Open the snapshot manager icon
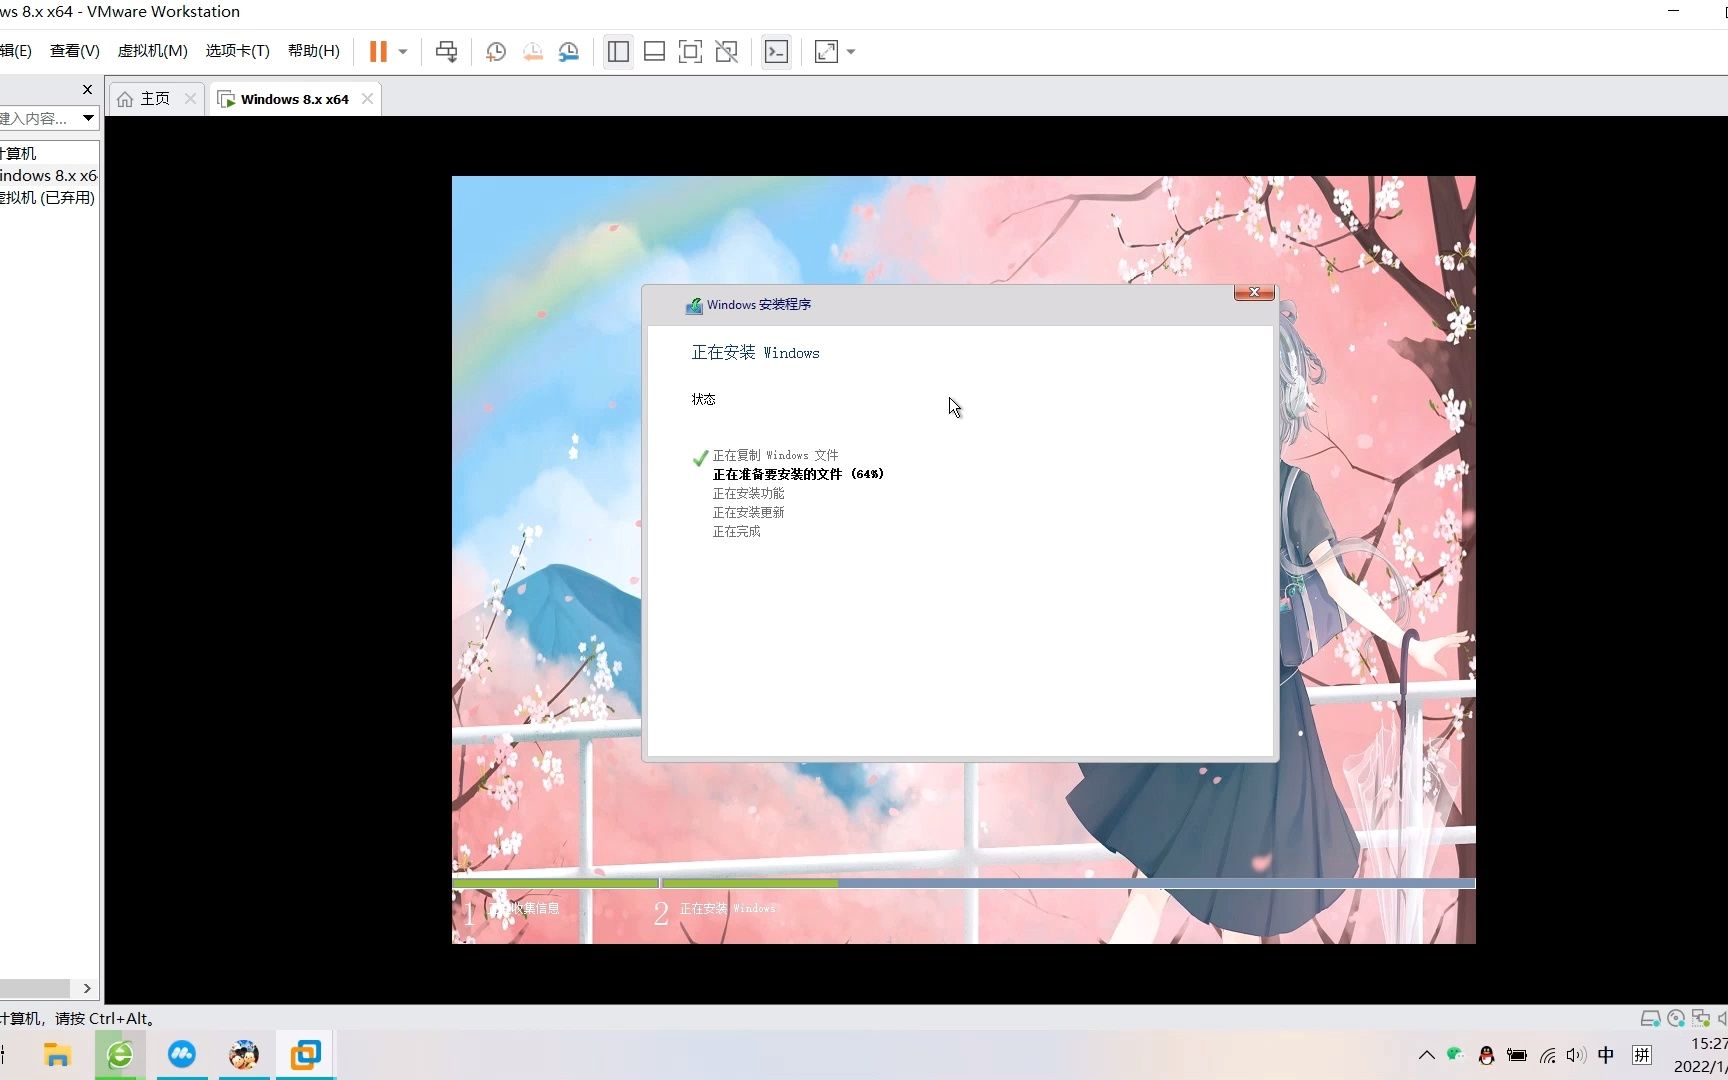Screen dimensions: 1728x1080 [x=569, y=52]
